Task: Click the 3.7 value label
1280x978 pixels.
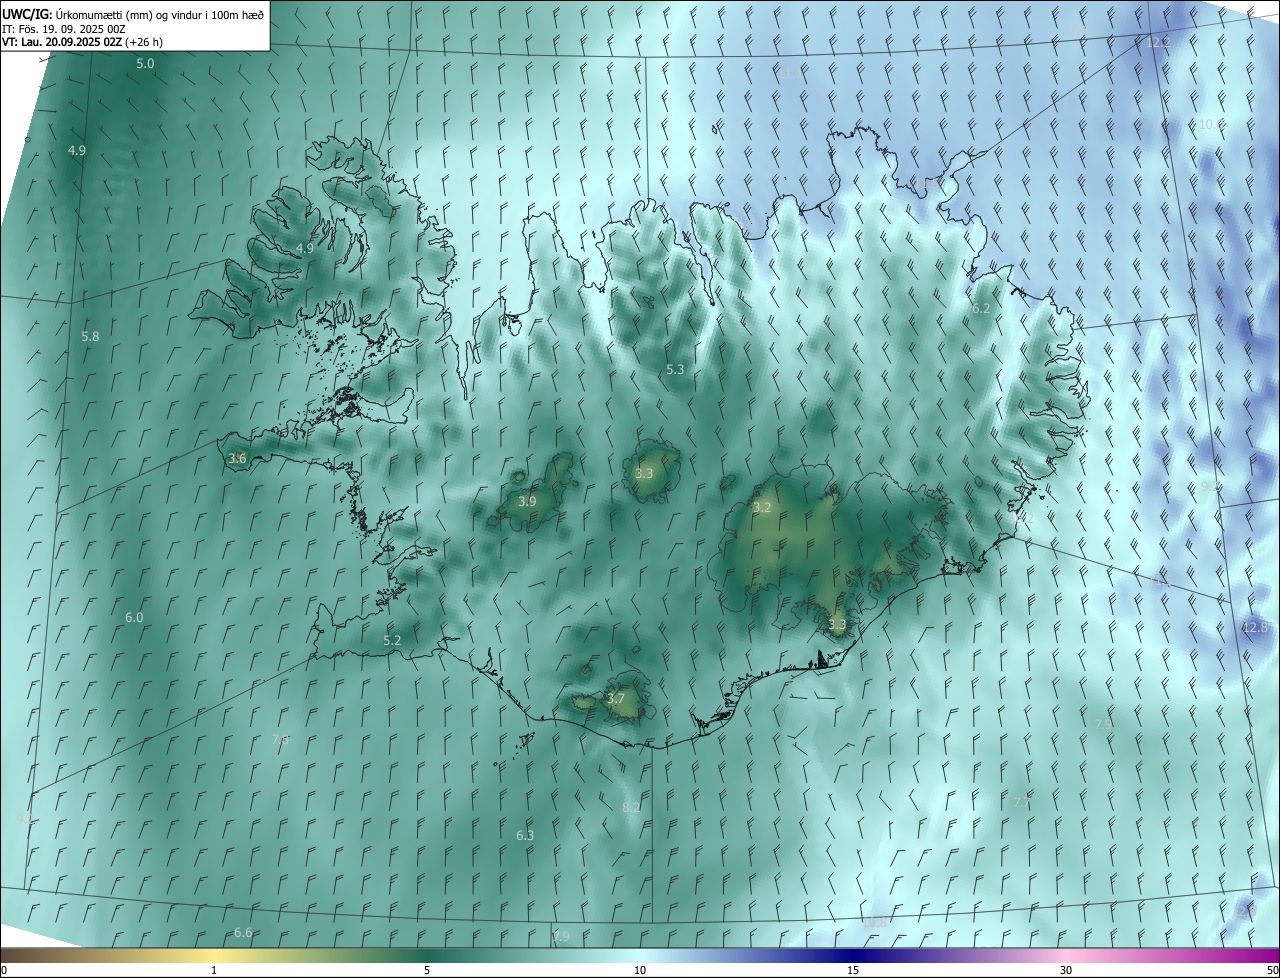Action: (616, 699)
